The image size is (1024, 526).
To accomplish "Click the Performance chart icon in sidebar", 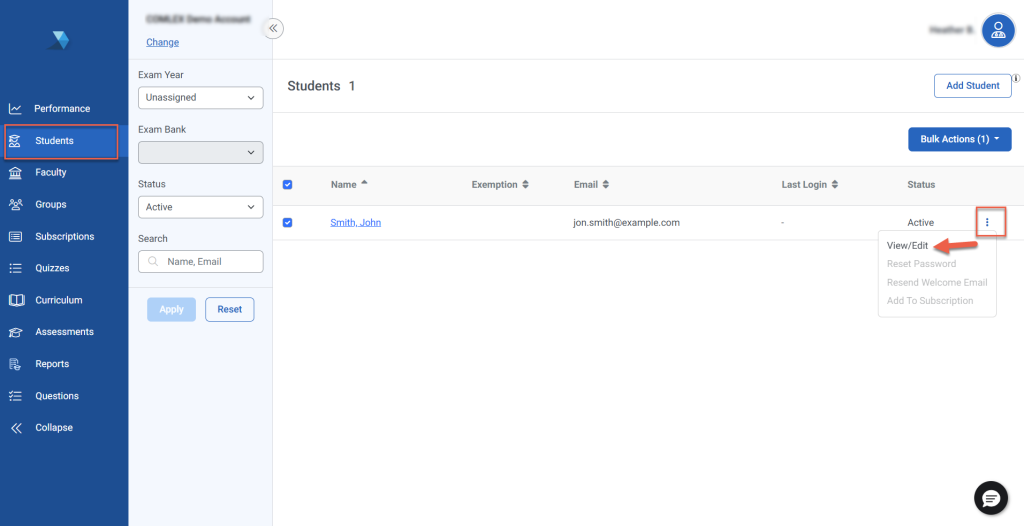I will [15, 109].
